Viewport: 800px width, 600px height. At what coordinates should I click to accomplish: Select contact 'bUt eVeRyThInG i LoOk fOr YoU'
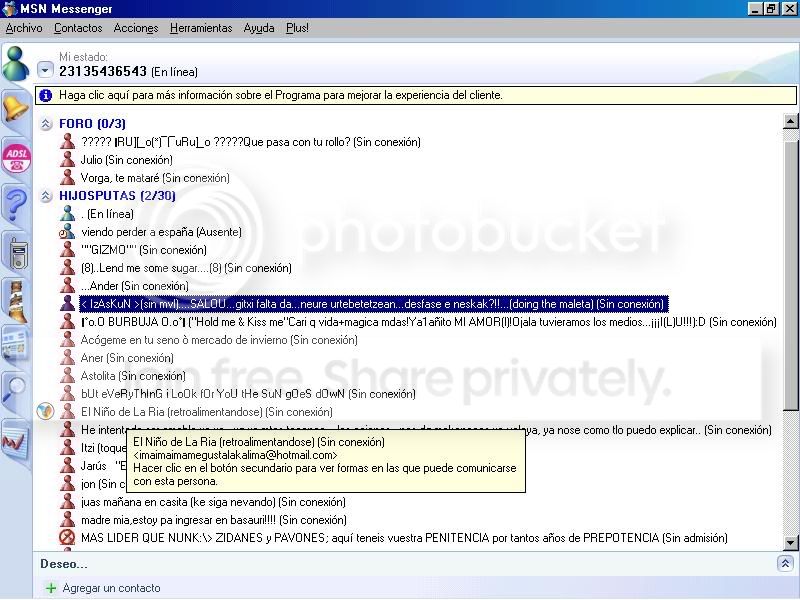248,394
